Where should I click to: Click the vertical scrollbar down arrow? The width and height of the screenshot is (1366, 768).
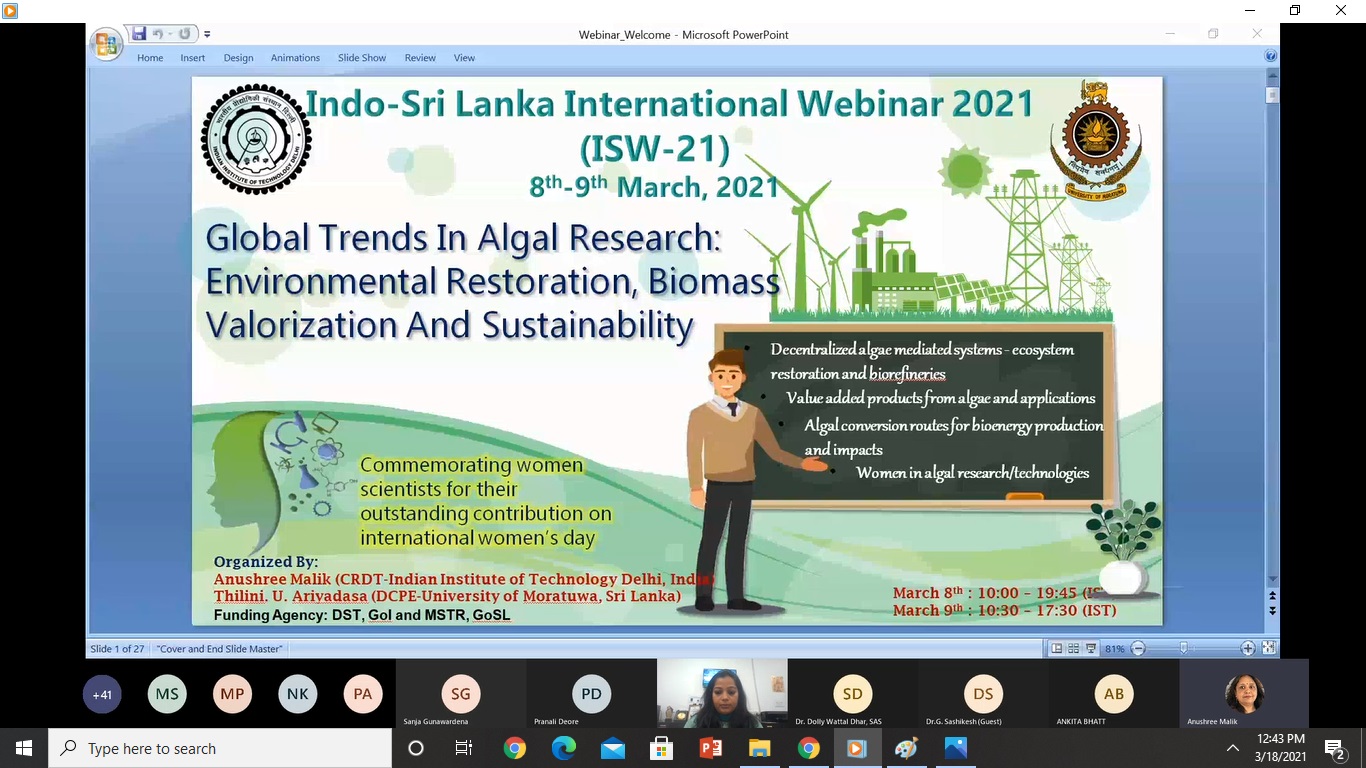[x=1273, y=580]
